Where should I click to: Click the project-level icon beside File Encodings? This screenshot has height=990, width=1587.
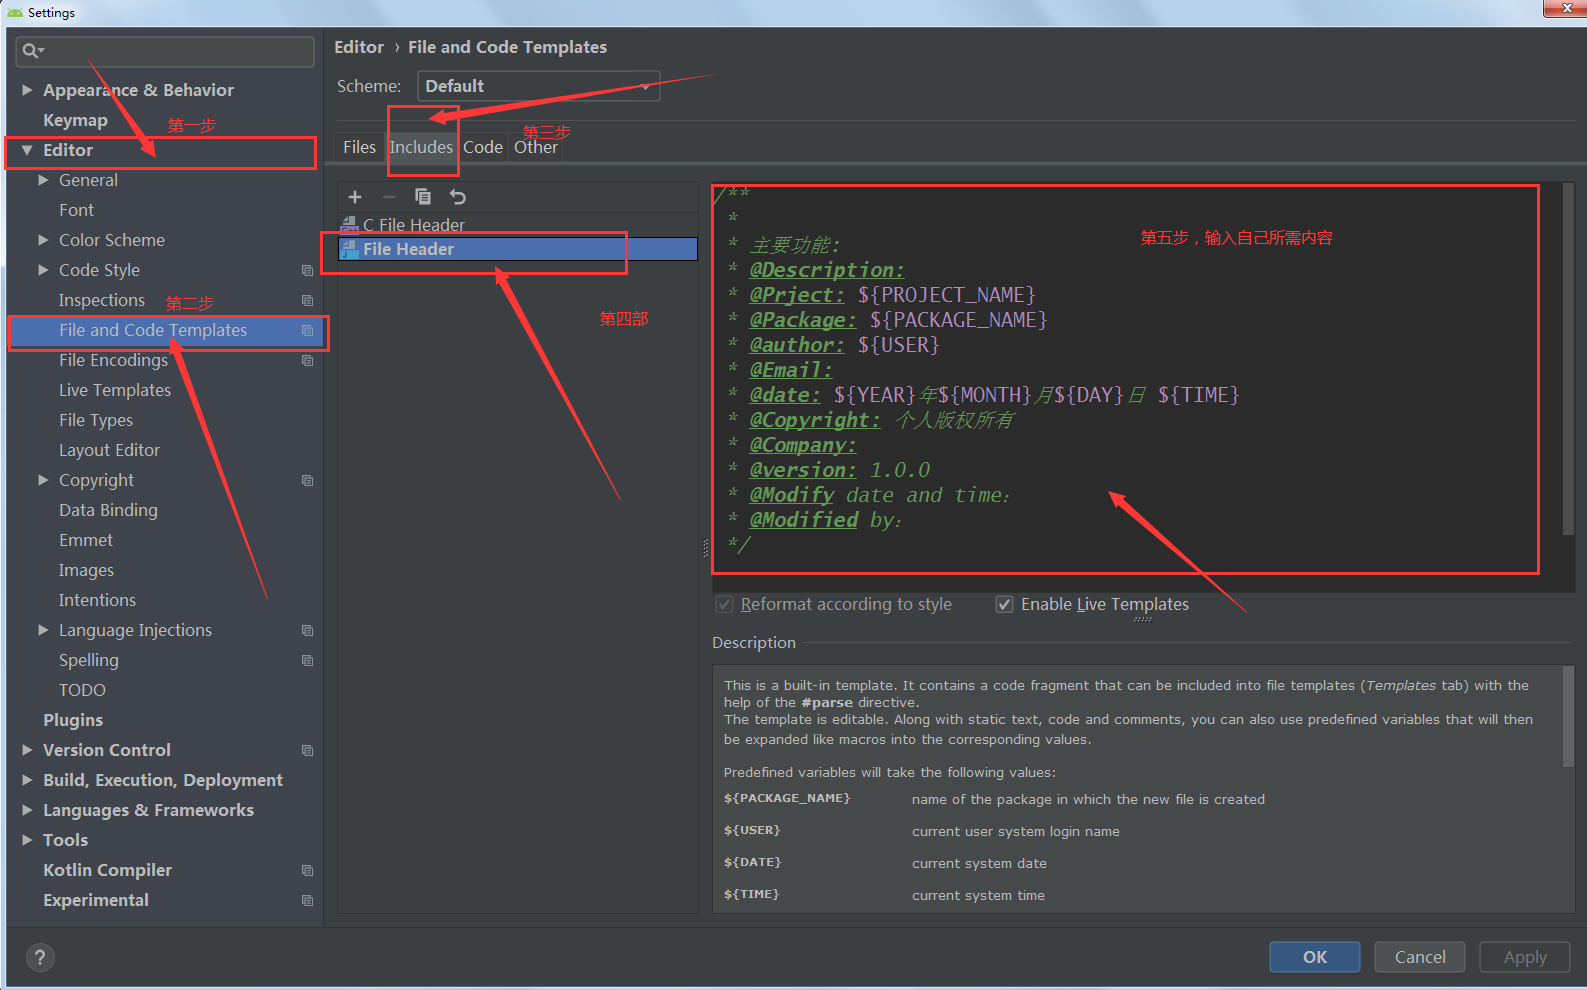308,360
